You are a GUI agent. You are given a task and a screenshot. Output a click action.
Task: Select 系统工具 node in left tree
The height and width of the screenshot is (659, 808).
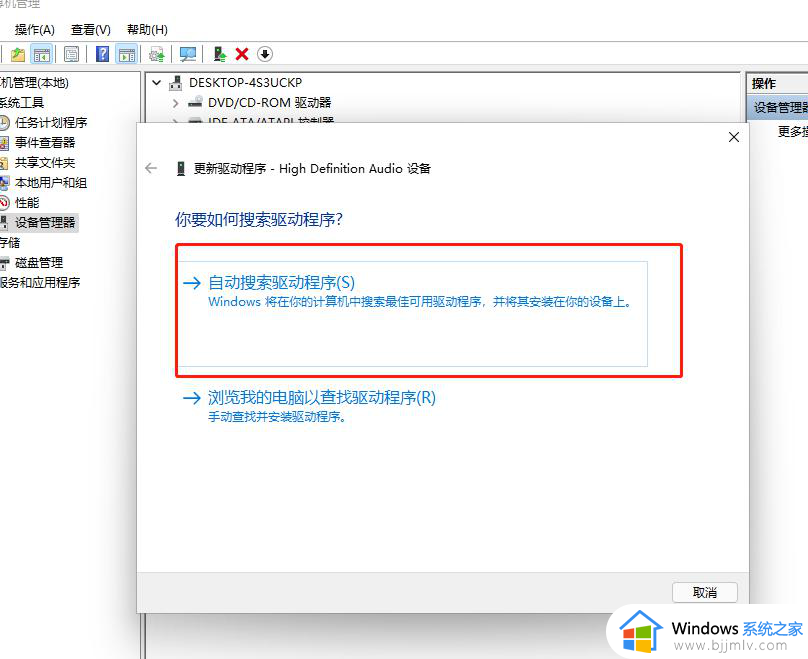22,103
